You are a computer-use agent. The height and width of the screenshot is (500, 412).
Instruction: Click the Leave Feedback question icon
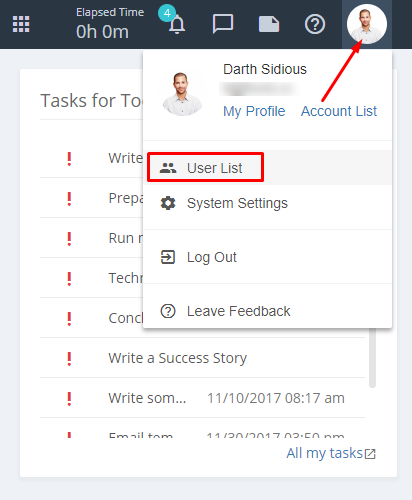168,311
